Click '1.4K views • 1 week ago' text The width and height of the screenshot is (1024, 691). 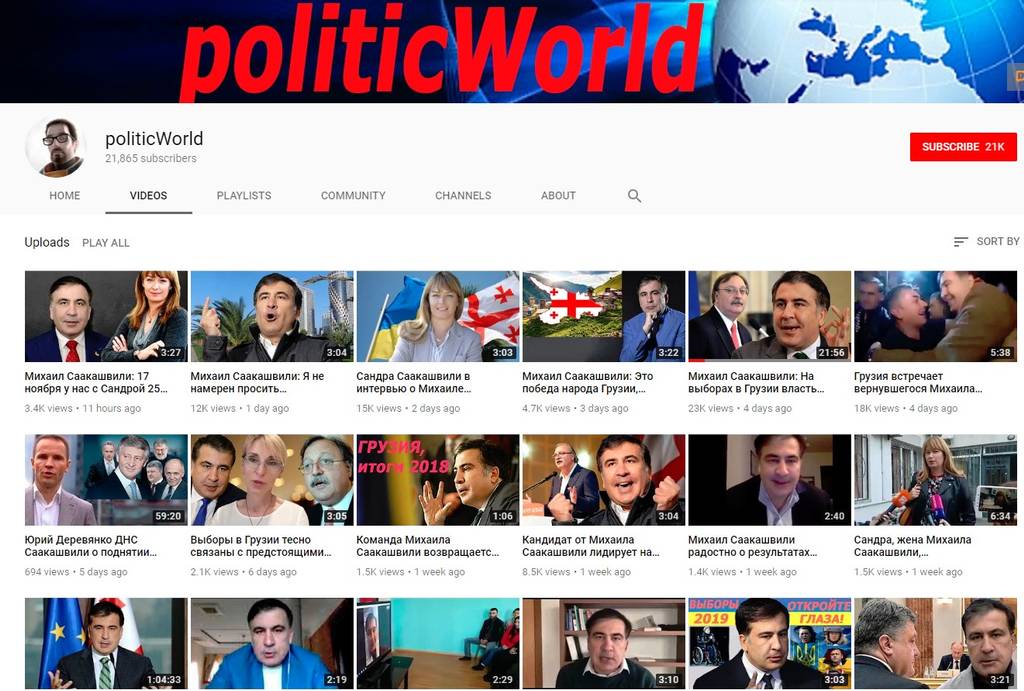(743, 571)
